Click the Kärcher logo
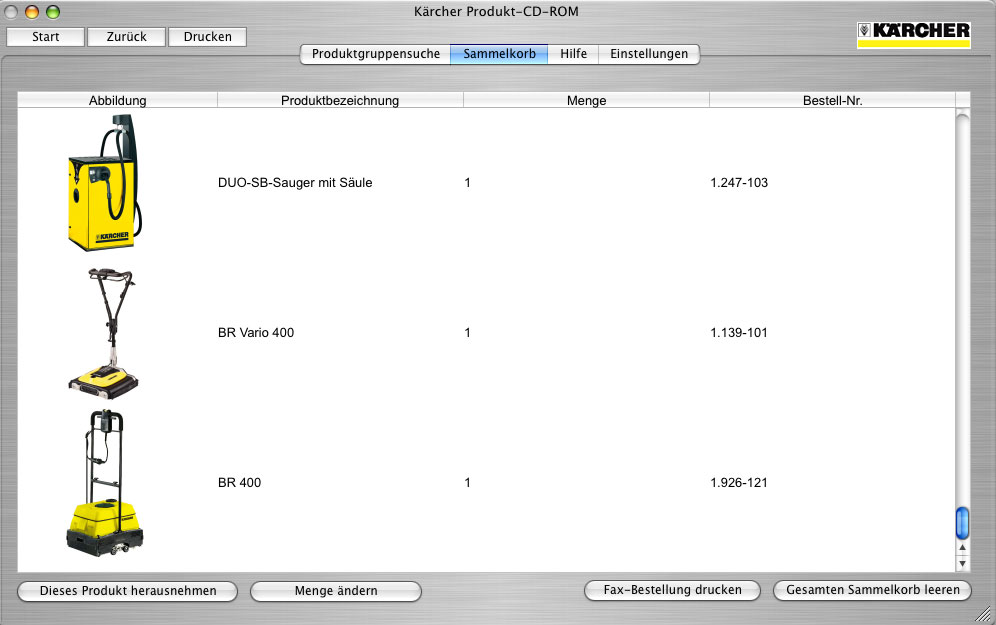The width and height of the screenshot is (996, 625). (914, 34)
